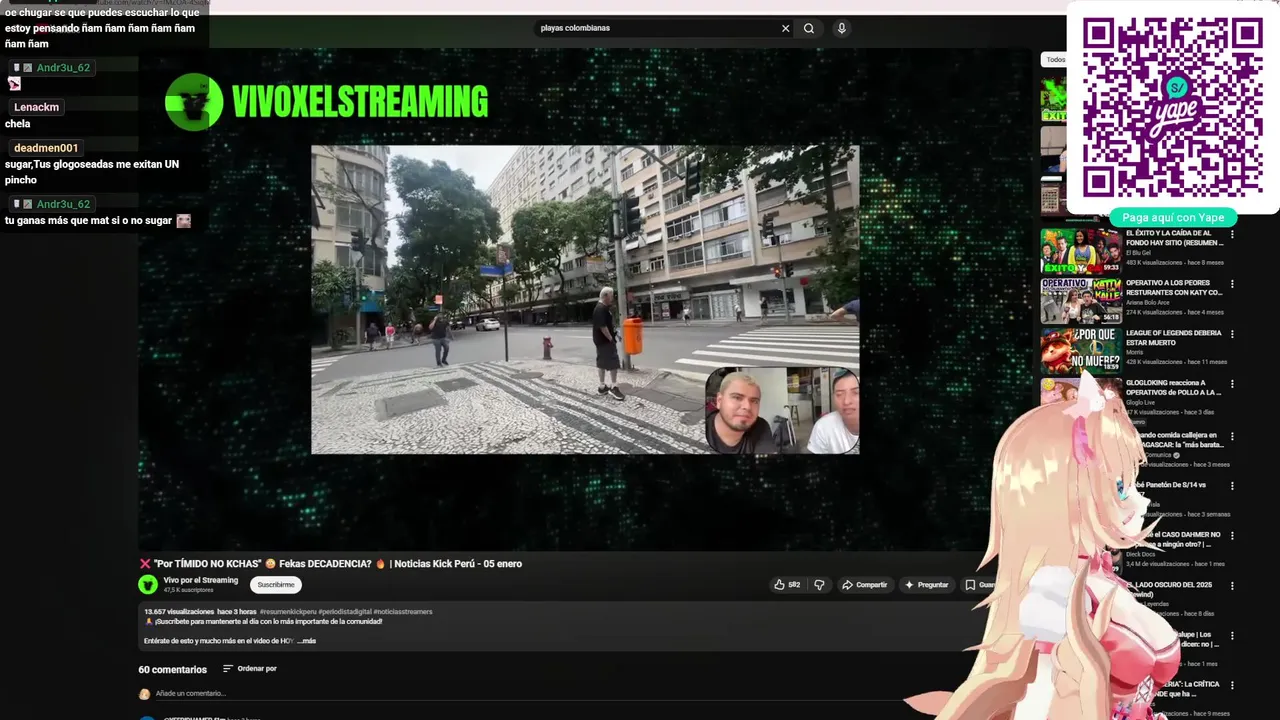Click '13.657 visualizaciones' text

pyautogui.click(x=179, y=612)
